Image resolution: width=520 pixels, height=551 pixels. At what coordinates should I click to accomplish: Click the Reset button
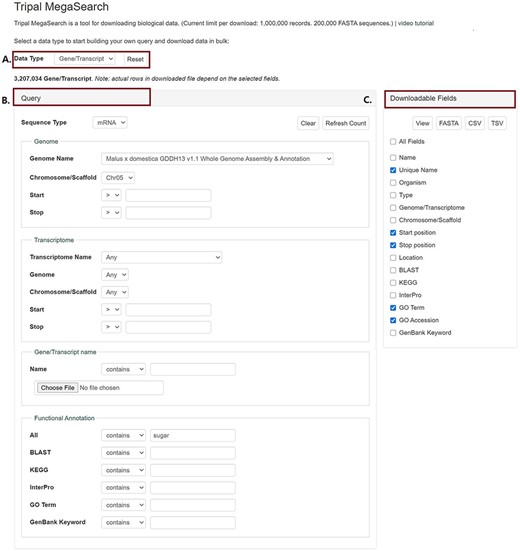(x=135, y=59)
